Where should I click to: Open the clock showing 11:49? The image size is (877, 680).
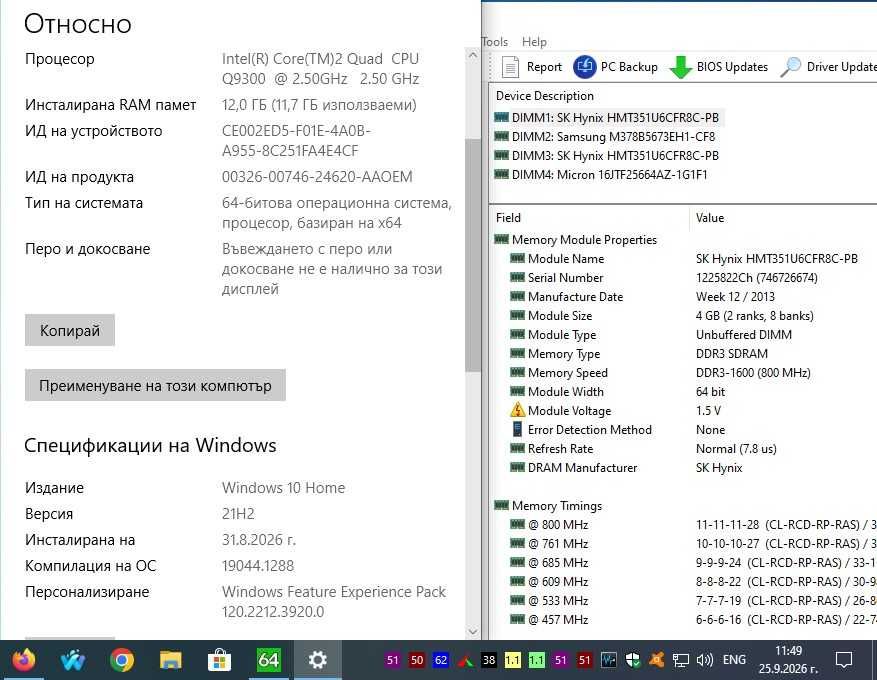(788, 651)
